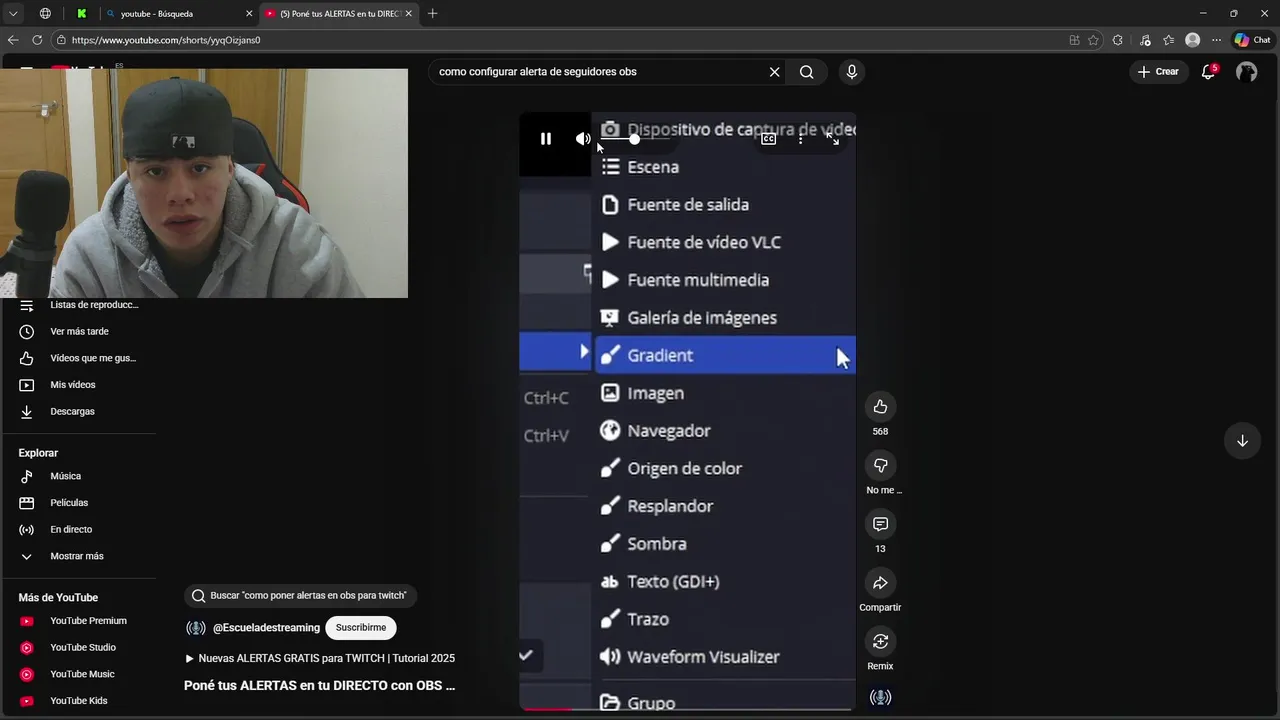The width and height of the screenshot is (1280, 720).
Task: Toggle closed captions on the video
Action: [x=768, y=139]
